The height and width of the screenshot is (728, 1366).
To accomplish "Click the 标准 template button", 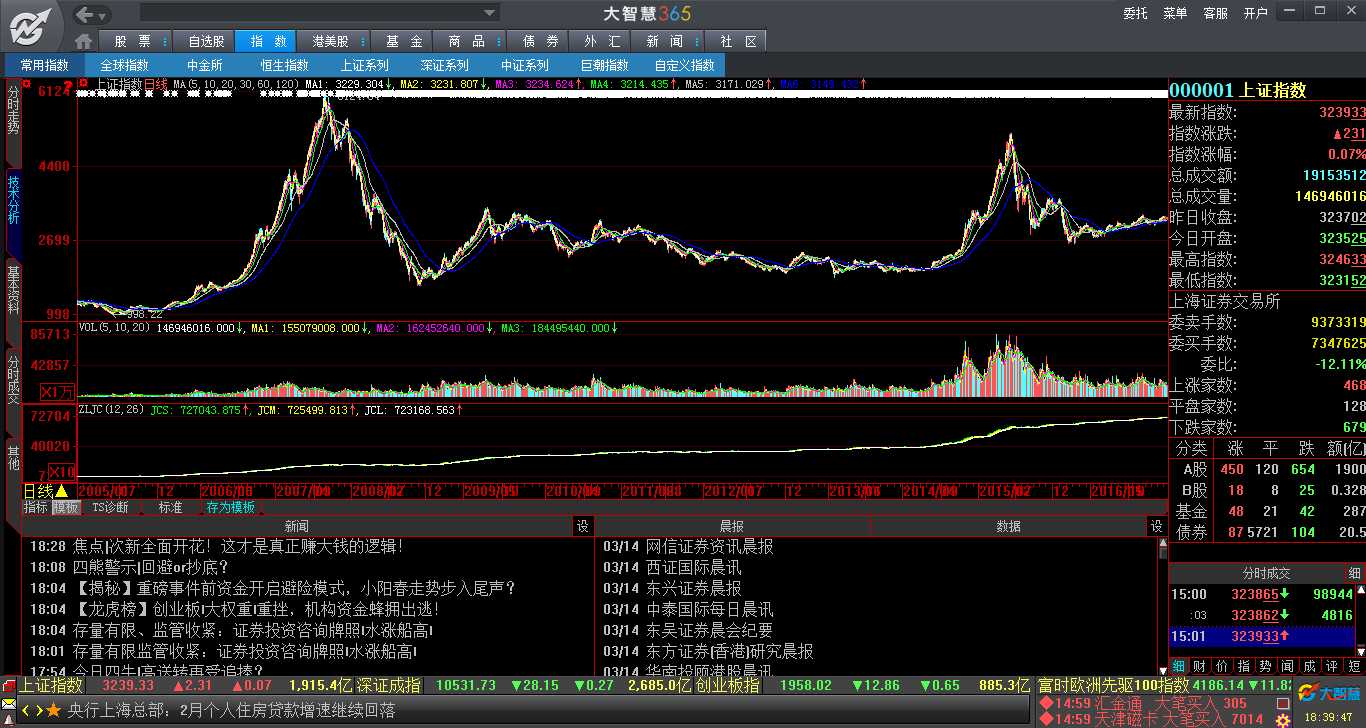I will (170, 507).
